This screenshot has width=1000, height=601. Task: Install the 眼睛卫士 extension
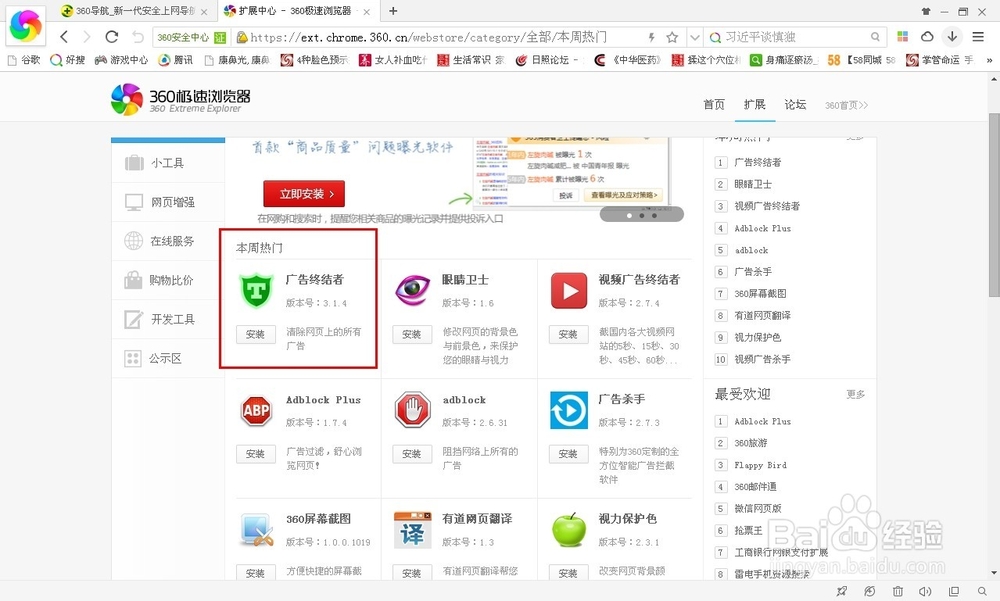coord(411,334)
